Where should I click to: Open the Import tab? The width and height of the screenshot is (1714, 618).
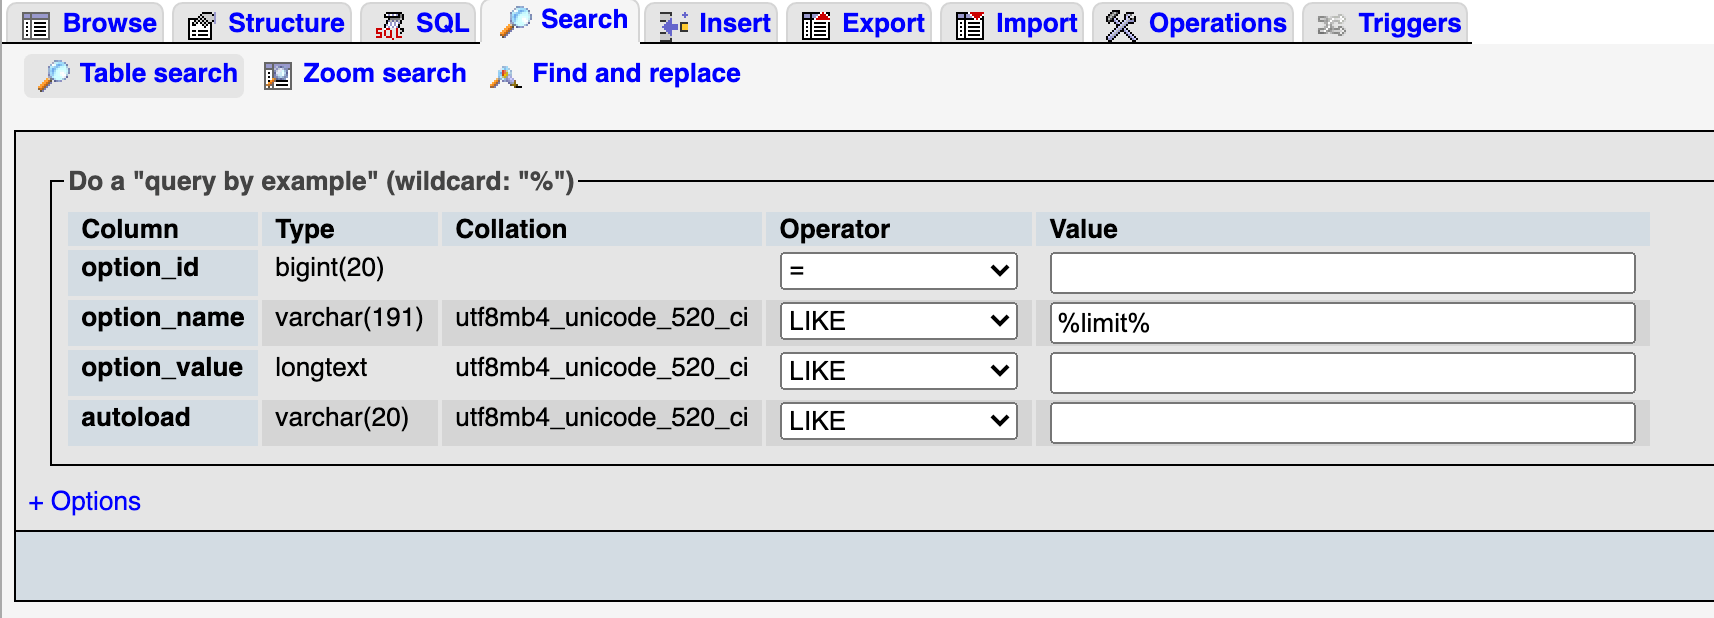coord(1013,24)
